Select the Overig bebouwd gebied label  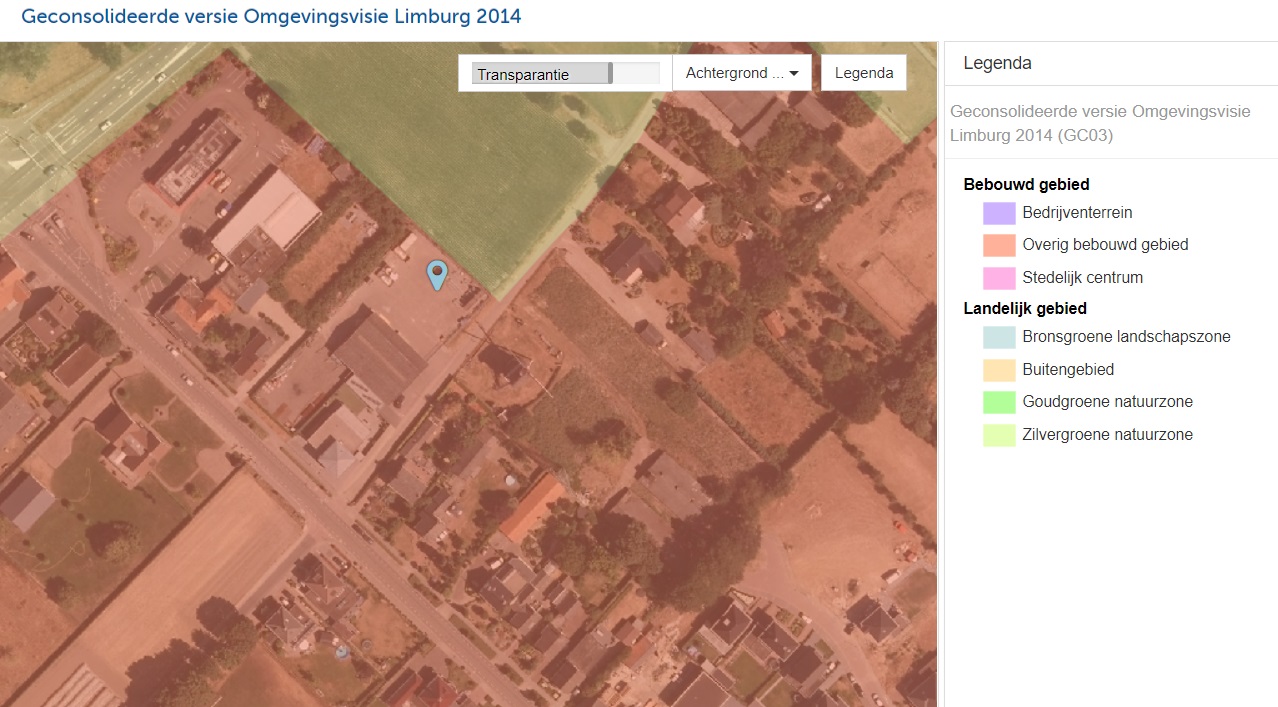pyautogui.click(x=1105, y=245)
